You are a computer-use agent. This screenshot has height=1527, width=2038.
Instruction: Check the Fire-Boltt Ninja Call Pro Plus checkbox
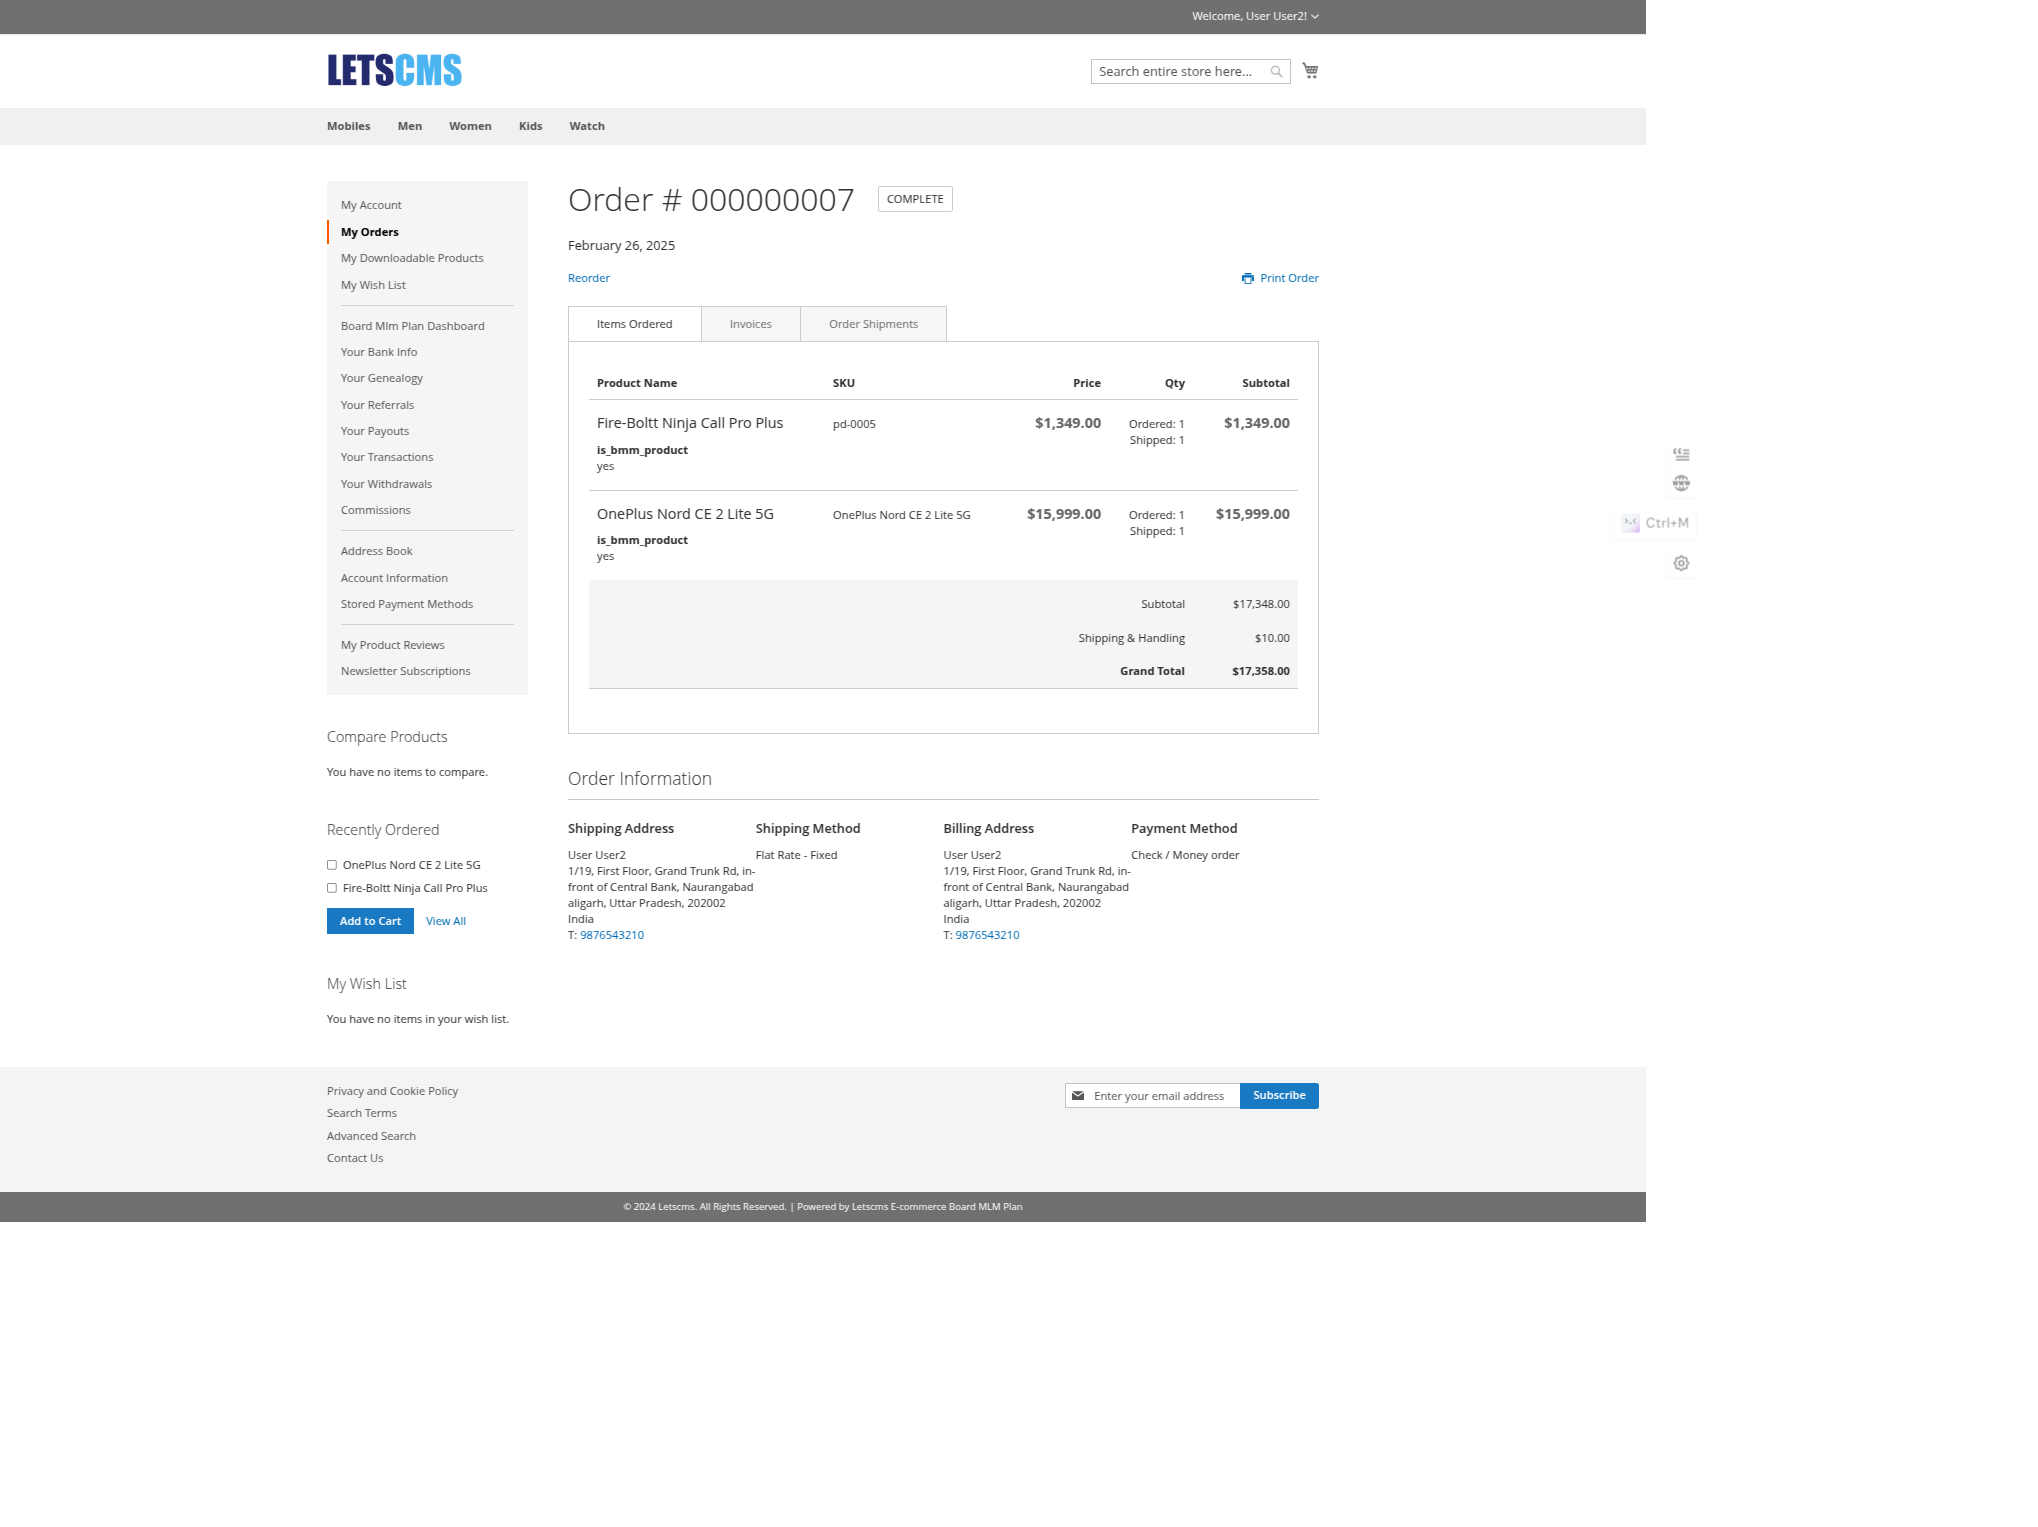click(x=331, y=887)
